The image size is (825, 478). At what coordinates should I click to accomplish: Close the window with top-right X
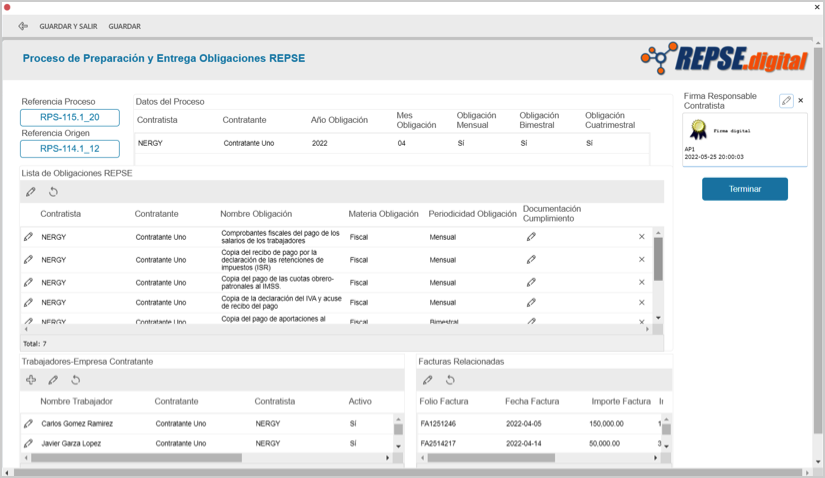click(x=817, y=7)
